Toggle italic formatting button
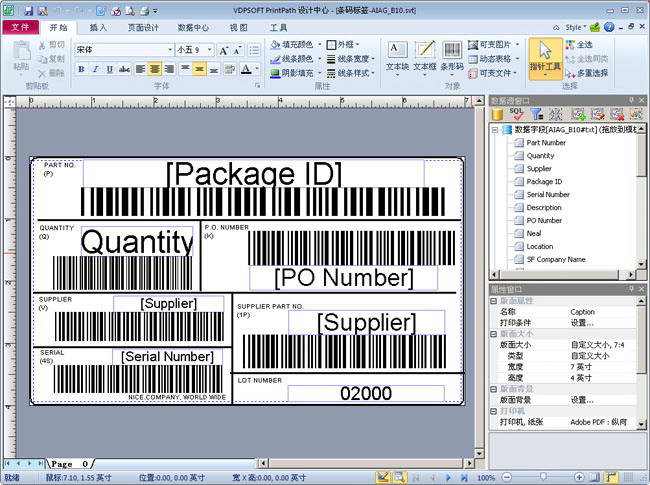 pos(96,69)
